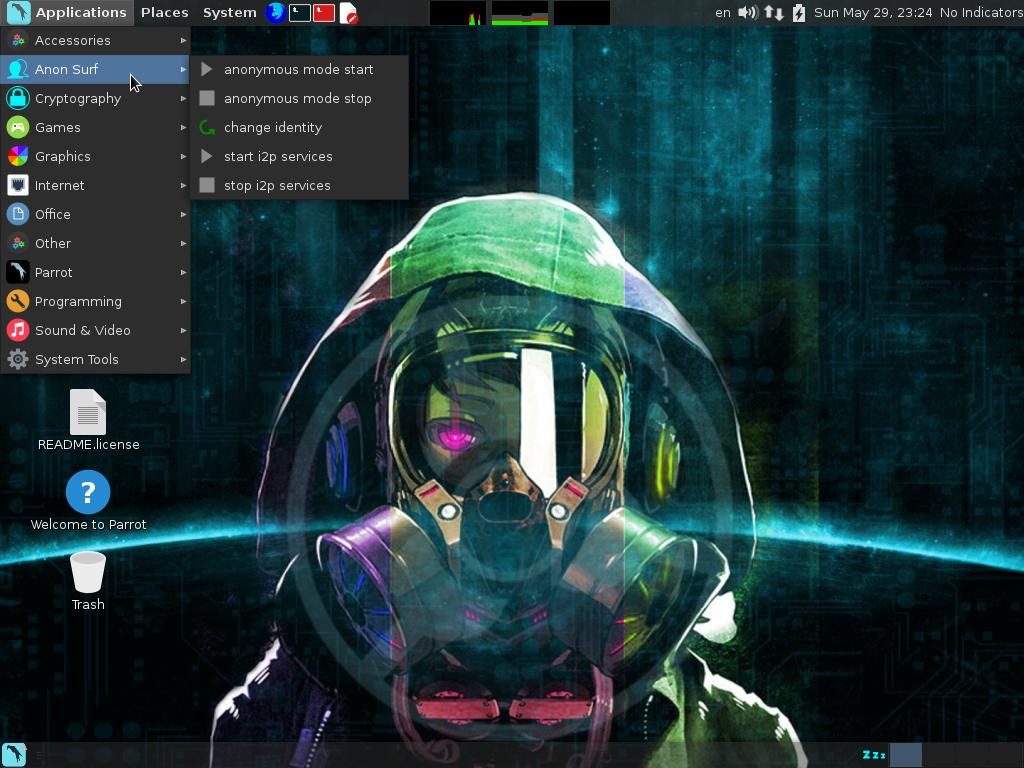Click the System Tools gear icon

18,359
